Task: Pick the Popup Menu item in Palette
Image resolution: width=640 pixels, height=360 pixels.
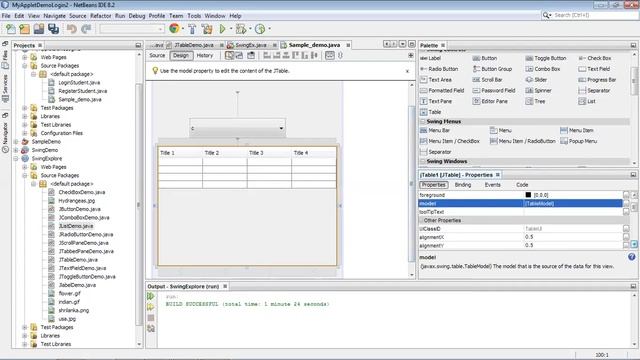Action: click(579, 141)
